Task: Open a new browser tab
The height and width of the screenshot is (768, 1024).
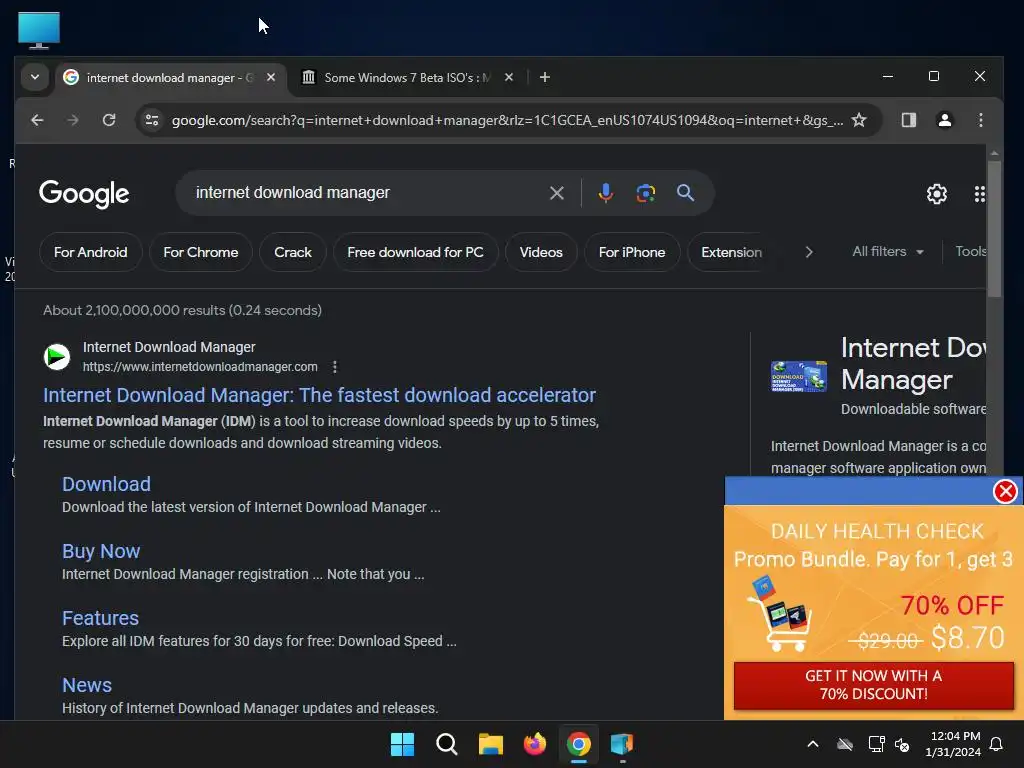Action: [545, 77]
